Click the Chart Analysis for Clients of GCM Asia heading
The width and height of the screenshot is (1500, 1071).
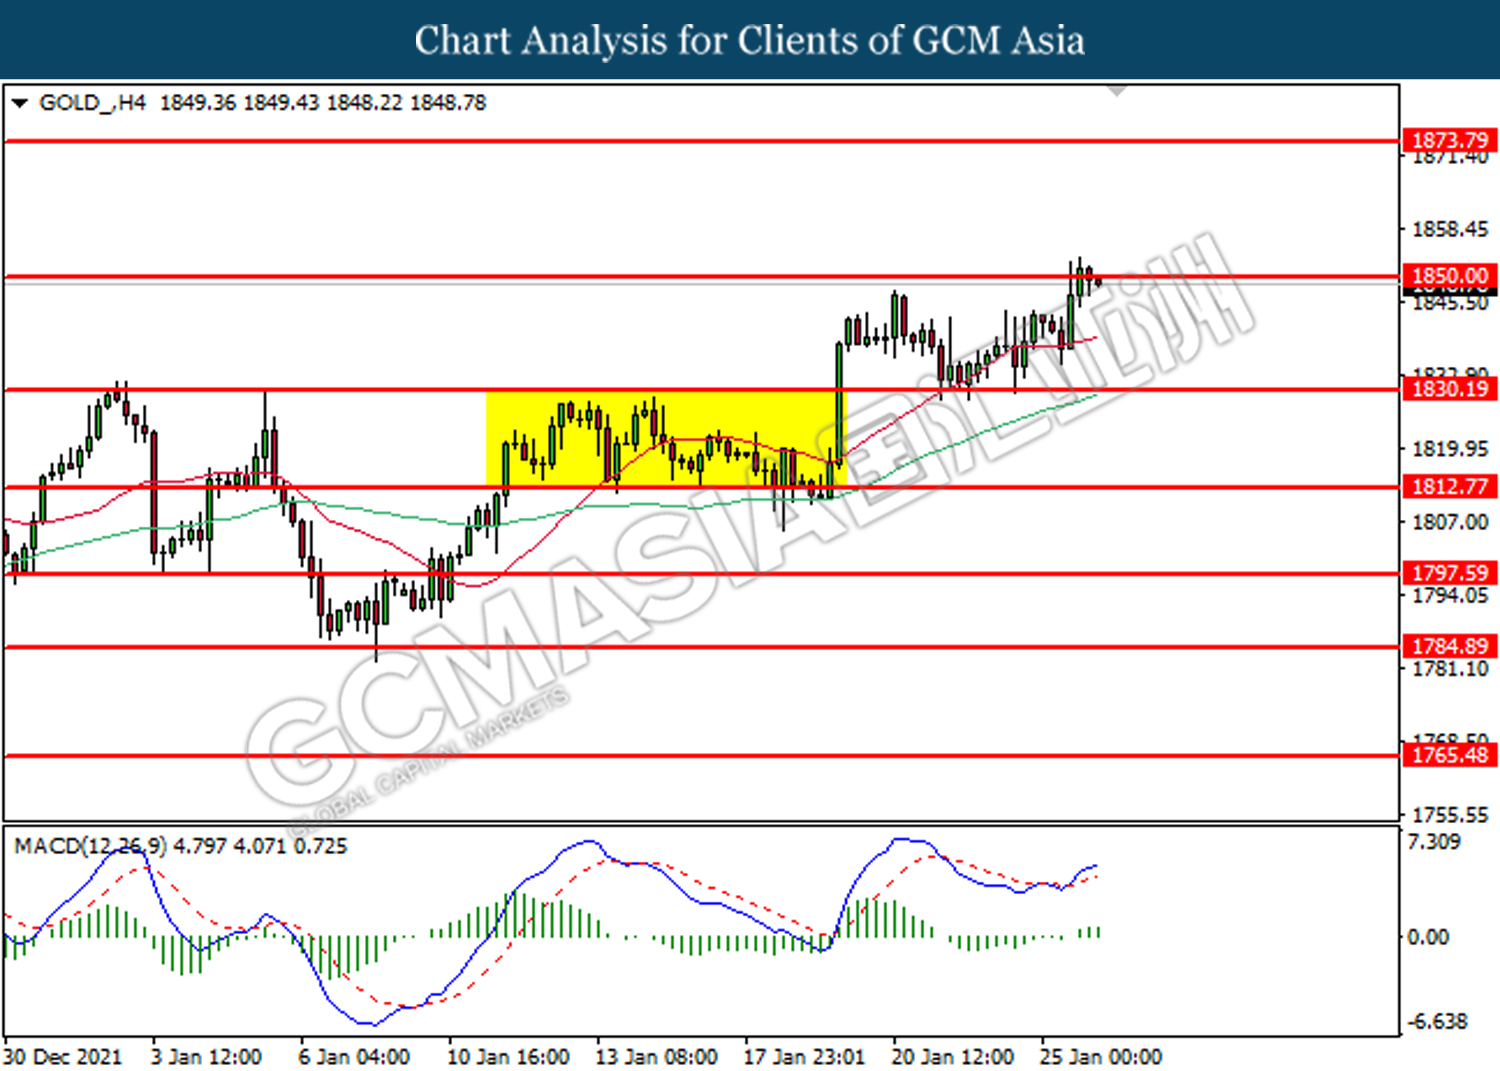tap(750, 40)
